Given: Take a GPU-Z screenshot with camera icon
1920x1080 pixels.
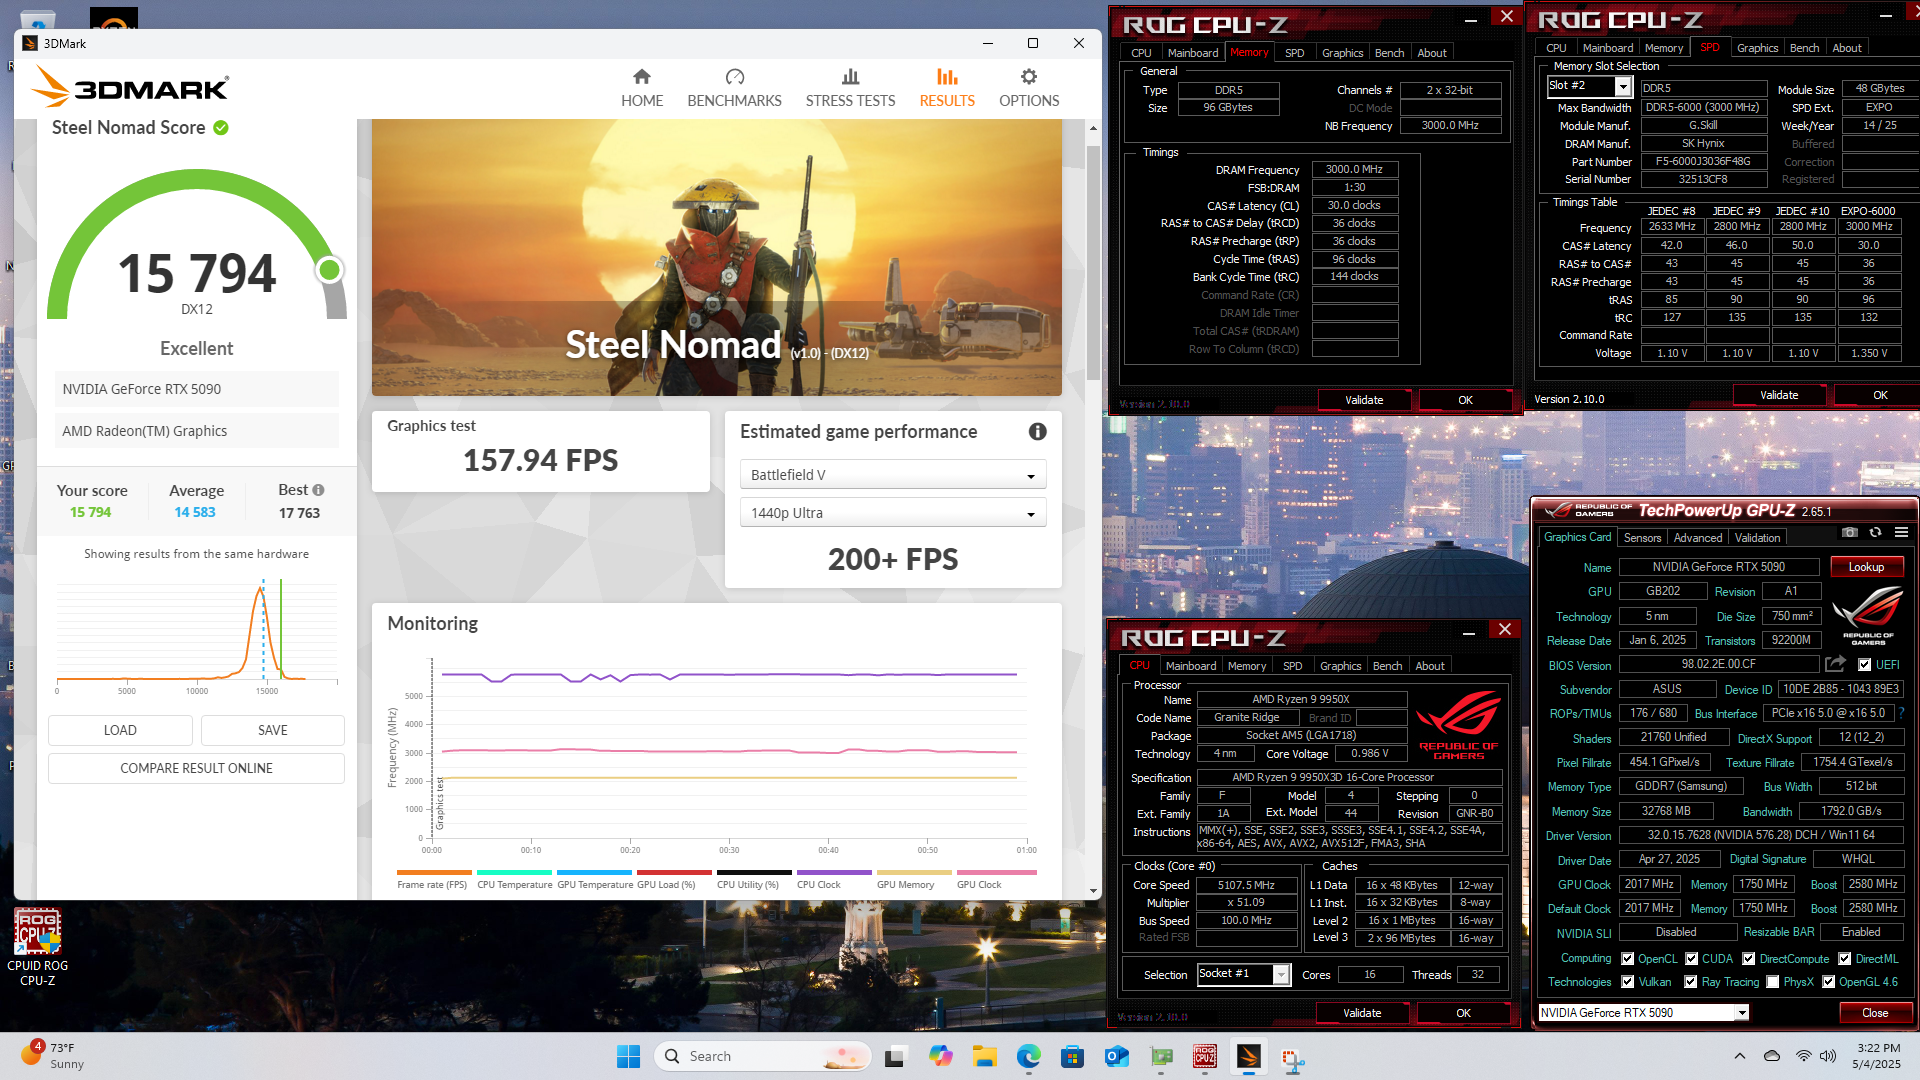Looking at the screenshot, I should pos(1850,532).
